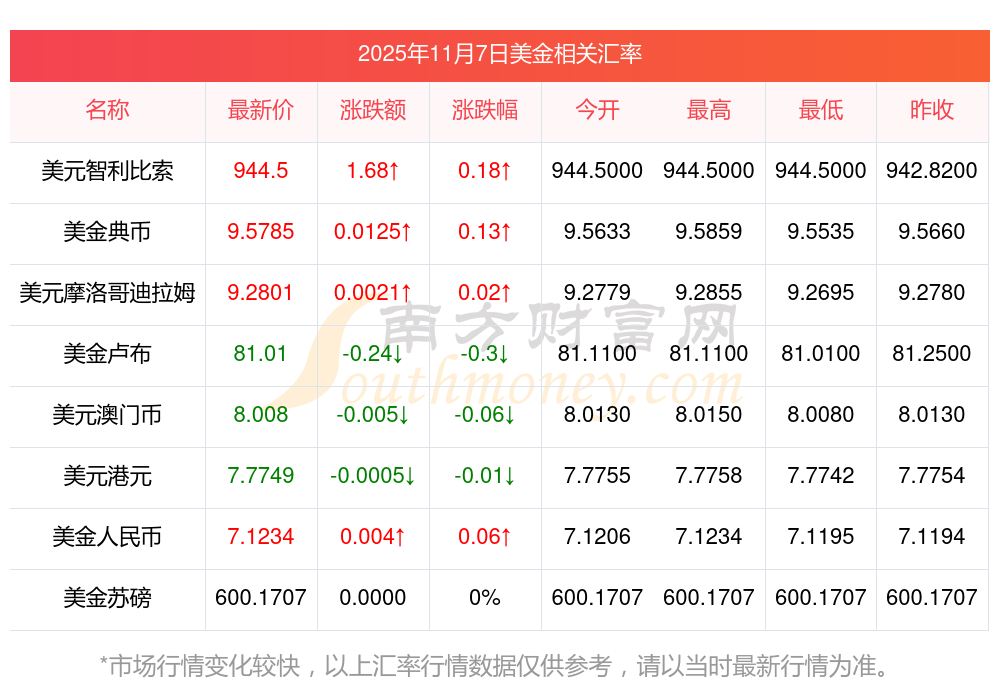Viewport: 1000px width, 697px height.
Task: Click latest price 7.1234 in red
Action: (260, 536)
